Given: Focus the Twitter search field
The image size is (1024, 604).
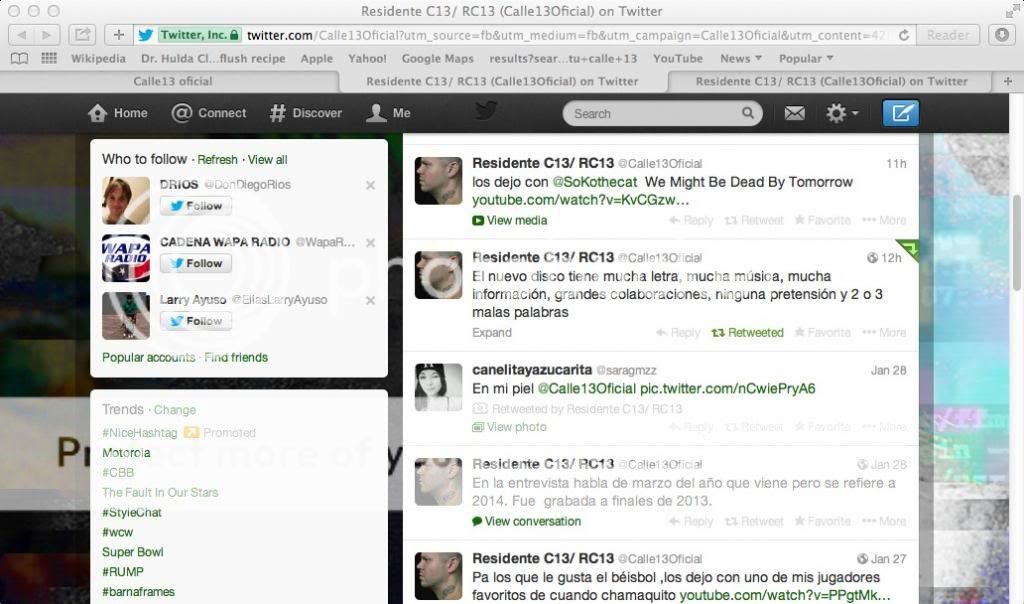Looking at the screenshot, I should (x=662, y=114).
